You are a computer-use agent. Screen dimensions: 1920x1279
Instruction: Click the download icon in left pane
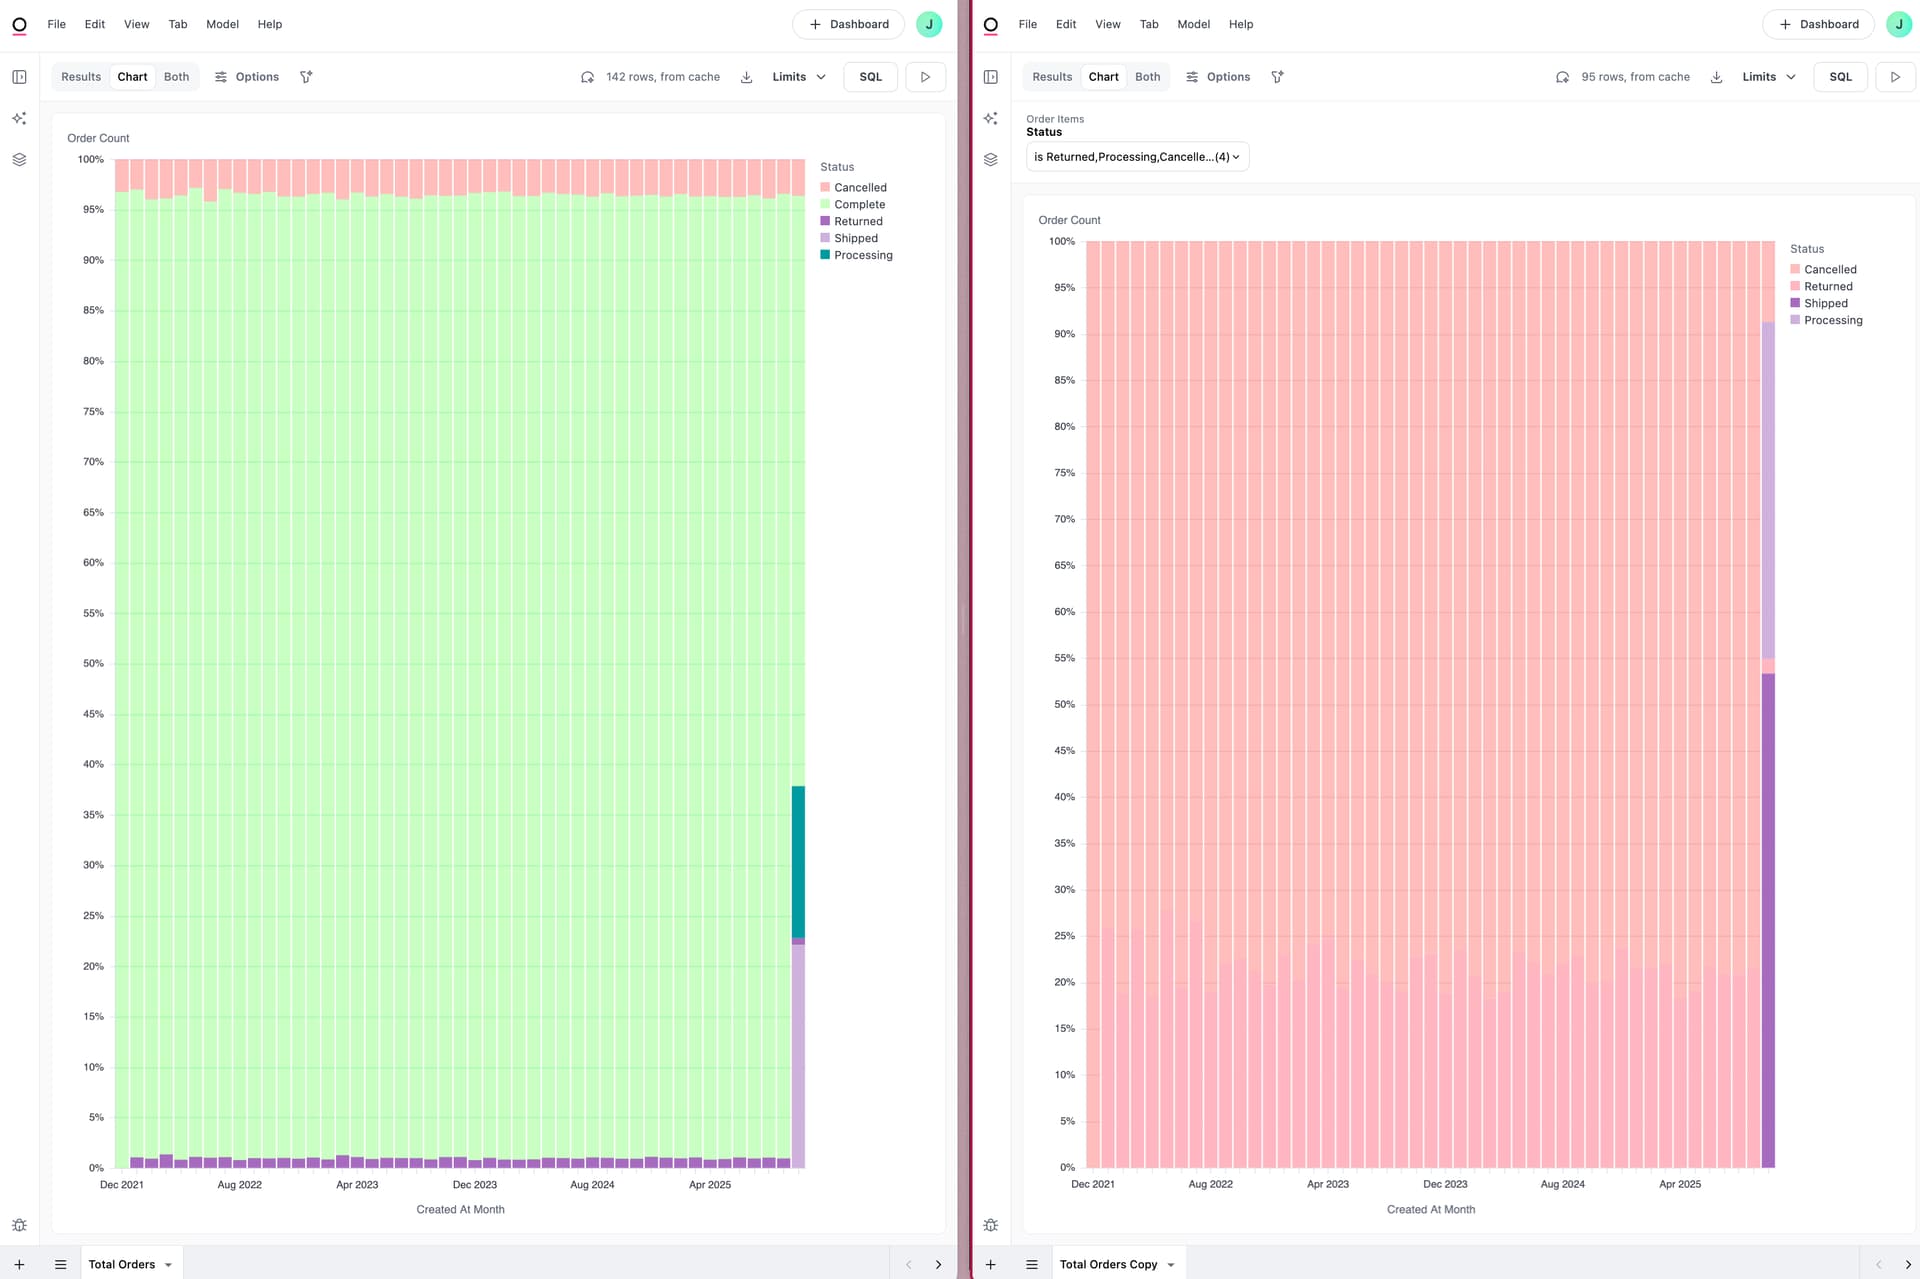[746, 77]
